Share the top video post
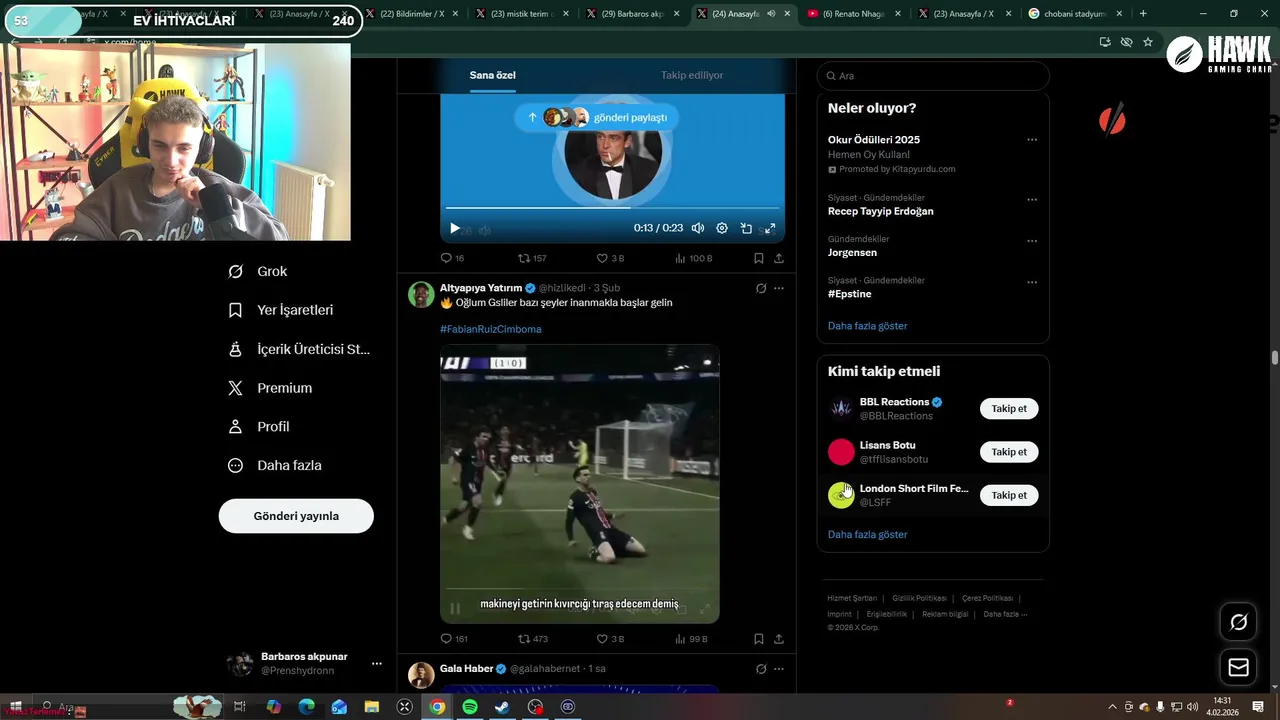 (x=779, y=258)
